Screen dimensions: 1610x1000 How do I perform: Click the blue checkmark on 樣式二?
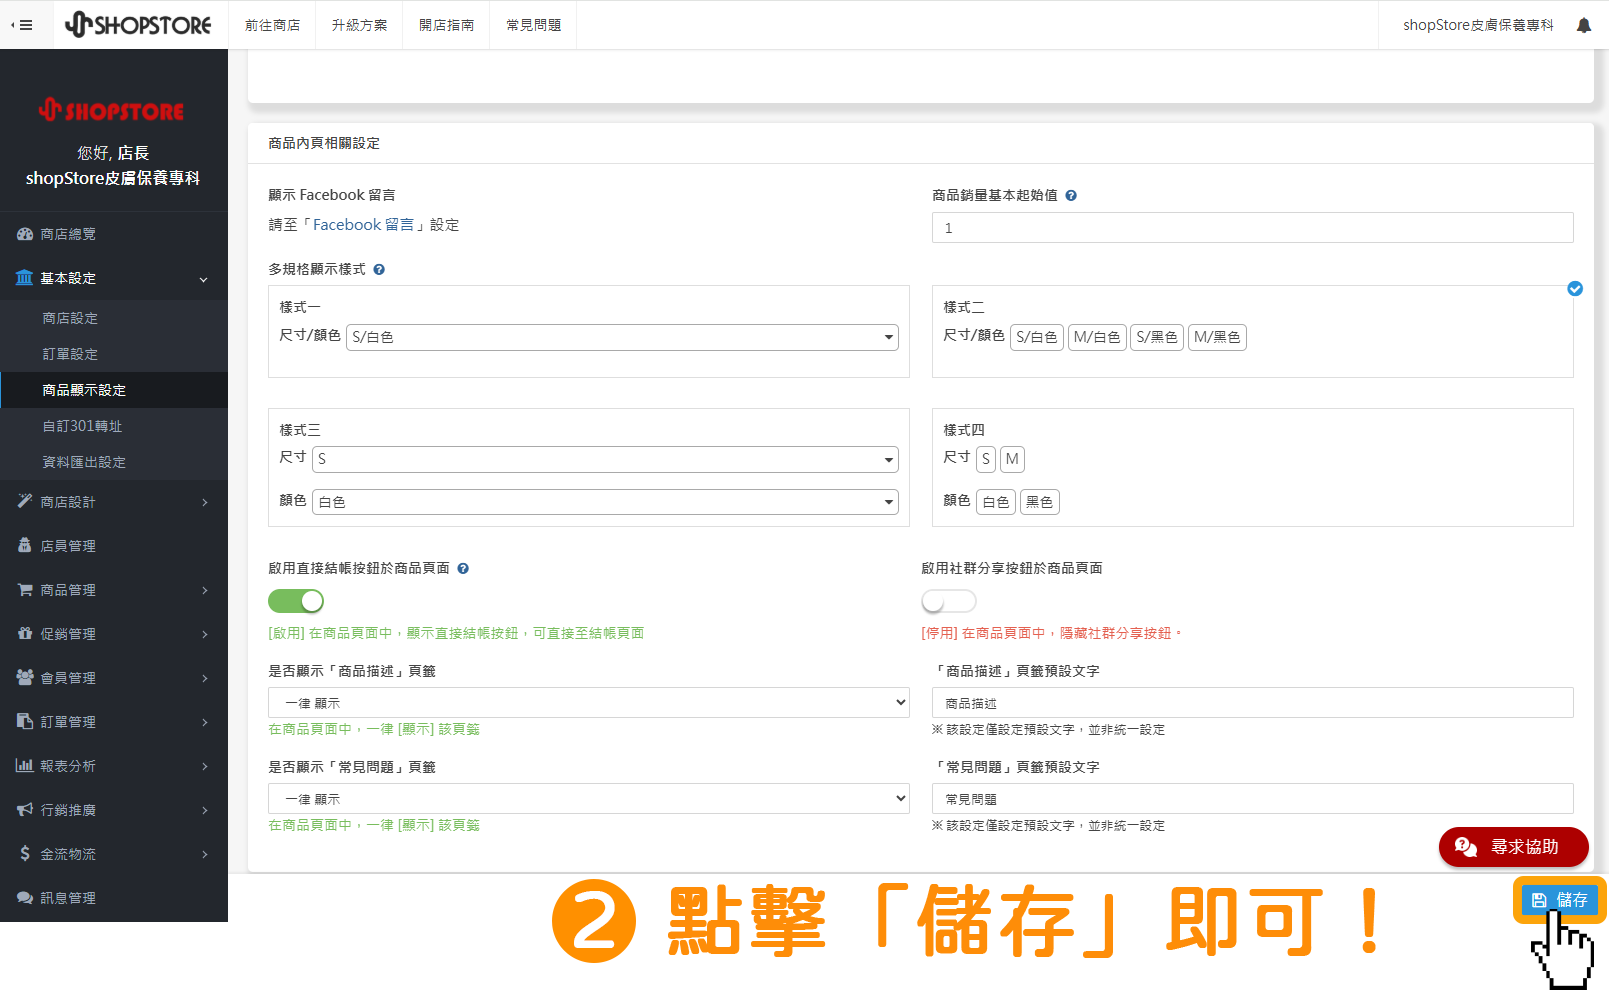(x=1576, y=288)
